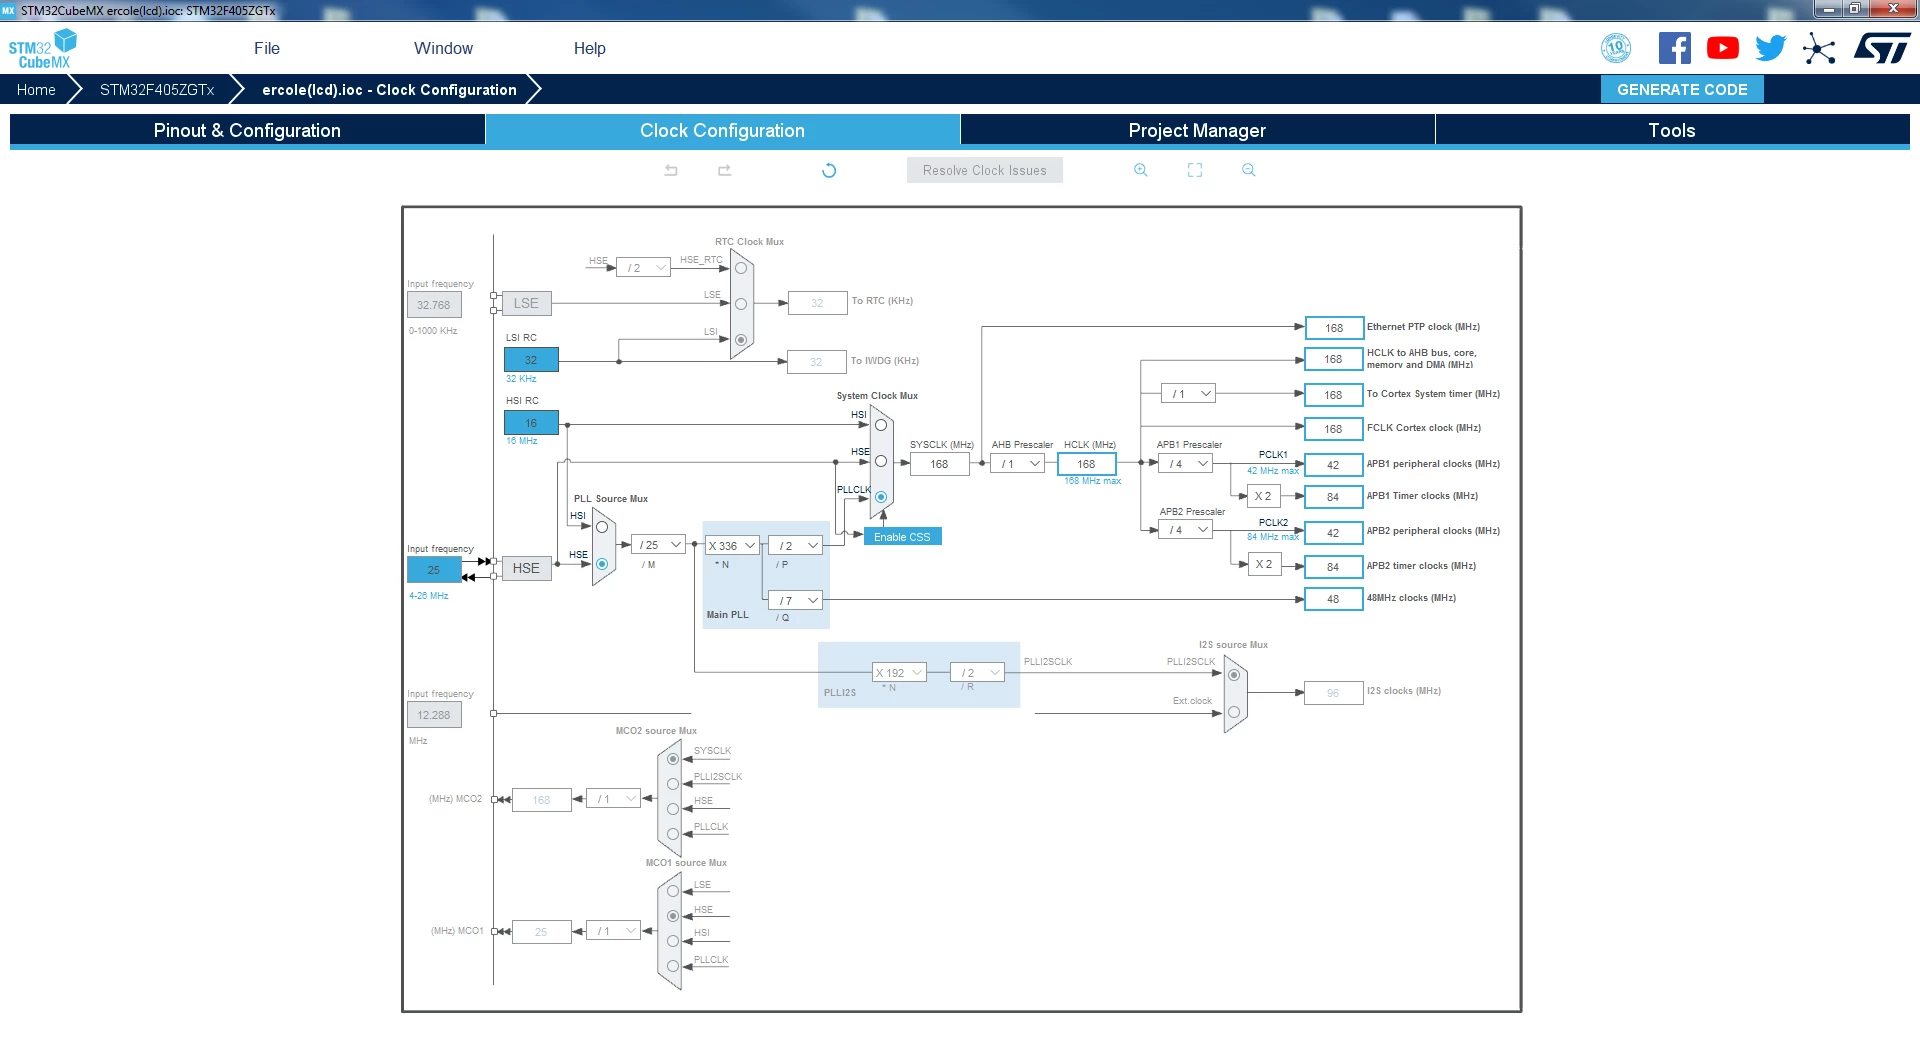1920x1040 pixels.
Task: Click the HSE oscillator block
Action: 526,568
